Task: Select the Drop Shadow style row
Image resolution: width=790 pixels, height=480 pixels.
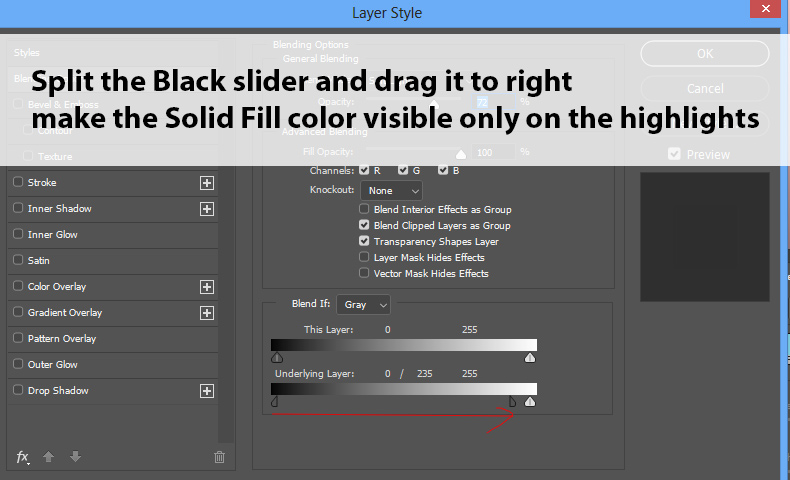Action: (113, 391)
